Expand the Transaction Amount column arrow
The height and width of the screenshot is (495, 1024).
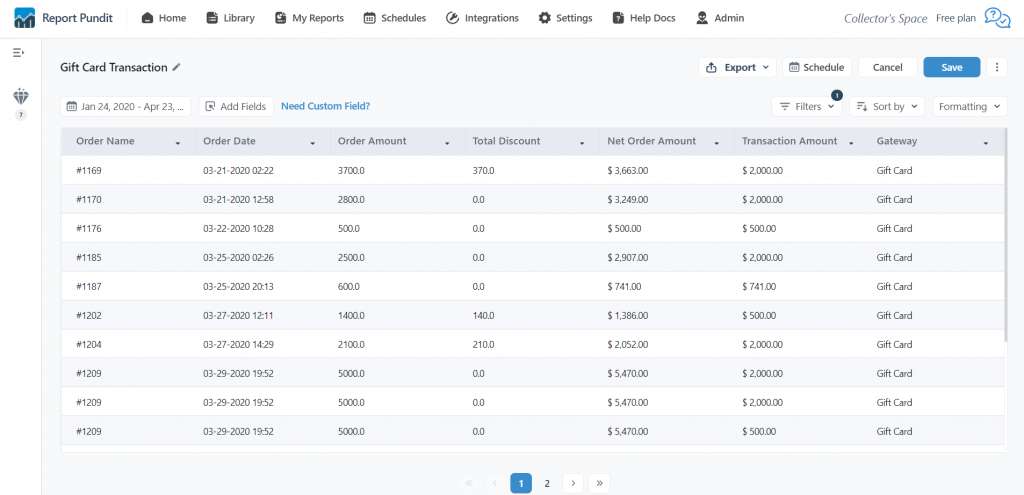[x=851, y=142]
